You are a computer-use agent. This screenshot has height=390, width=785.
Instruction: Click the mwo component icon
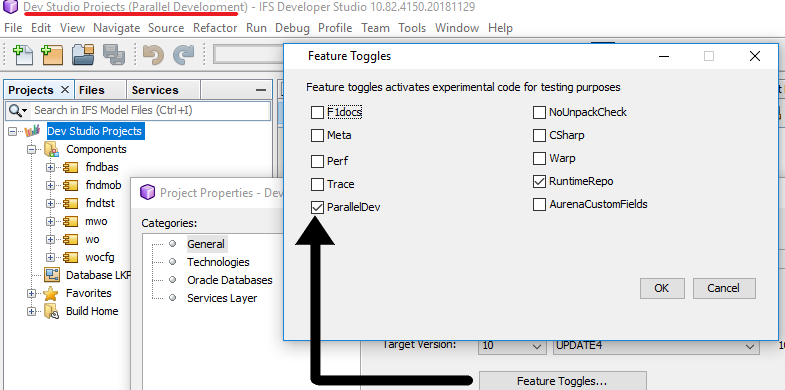tap(71, 221)
